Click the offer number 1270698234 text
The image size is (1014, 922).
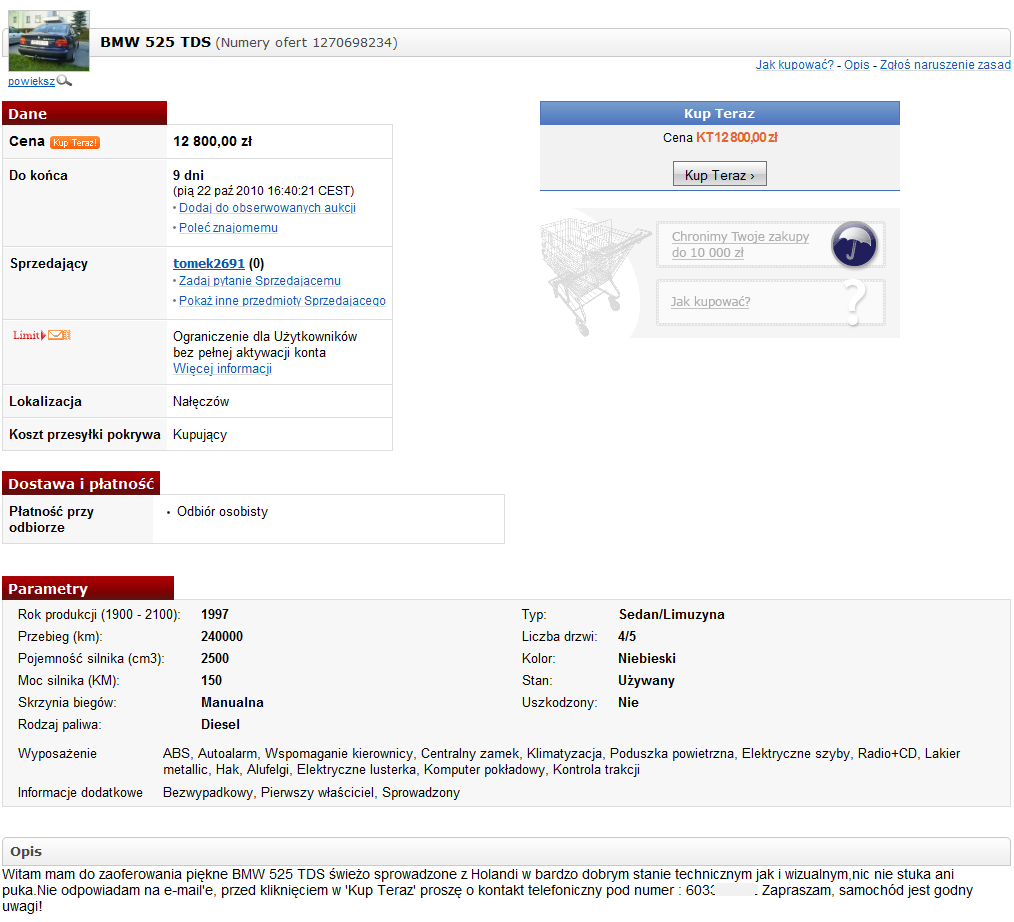click(x=307, y=43)
